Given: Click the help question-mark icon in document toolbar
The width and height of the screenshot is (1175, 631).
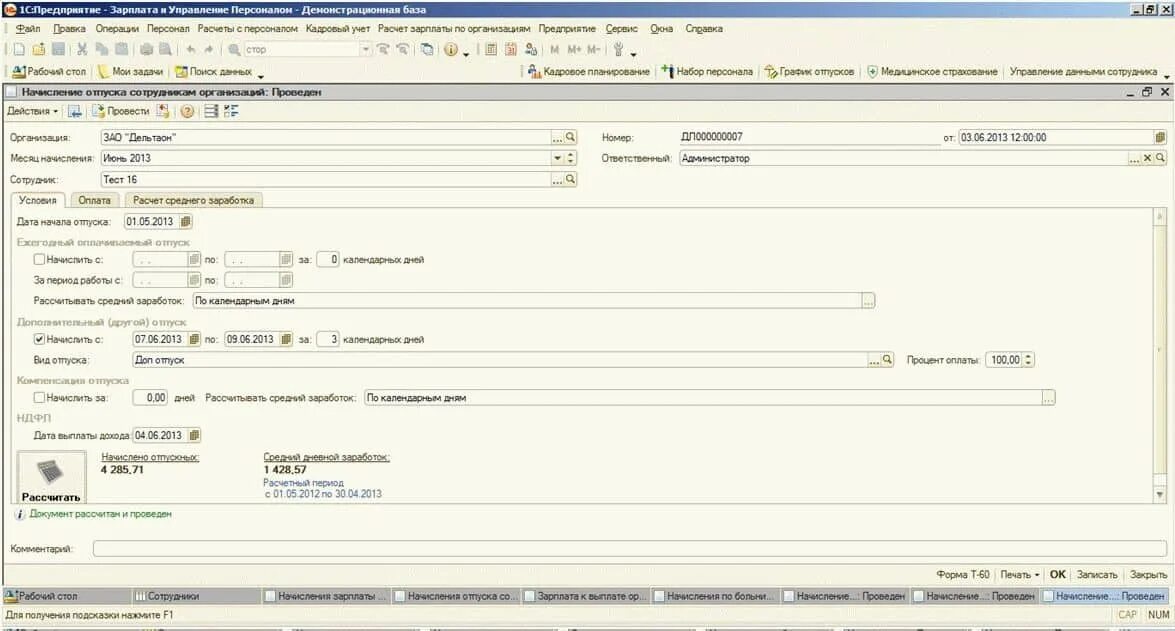Looking at the screenshot, I should tap(187, 111).
